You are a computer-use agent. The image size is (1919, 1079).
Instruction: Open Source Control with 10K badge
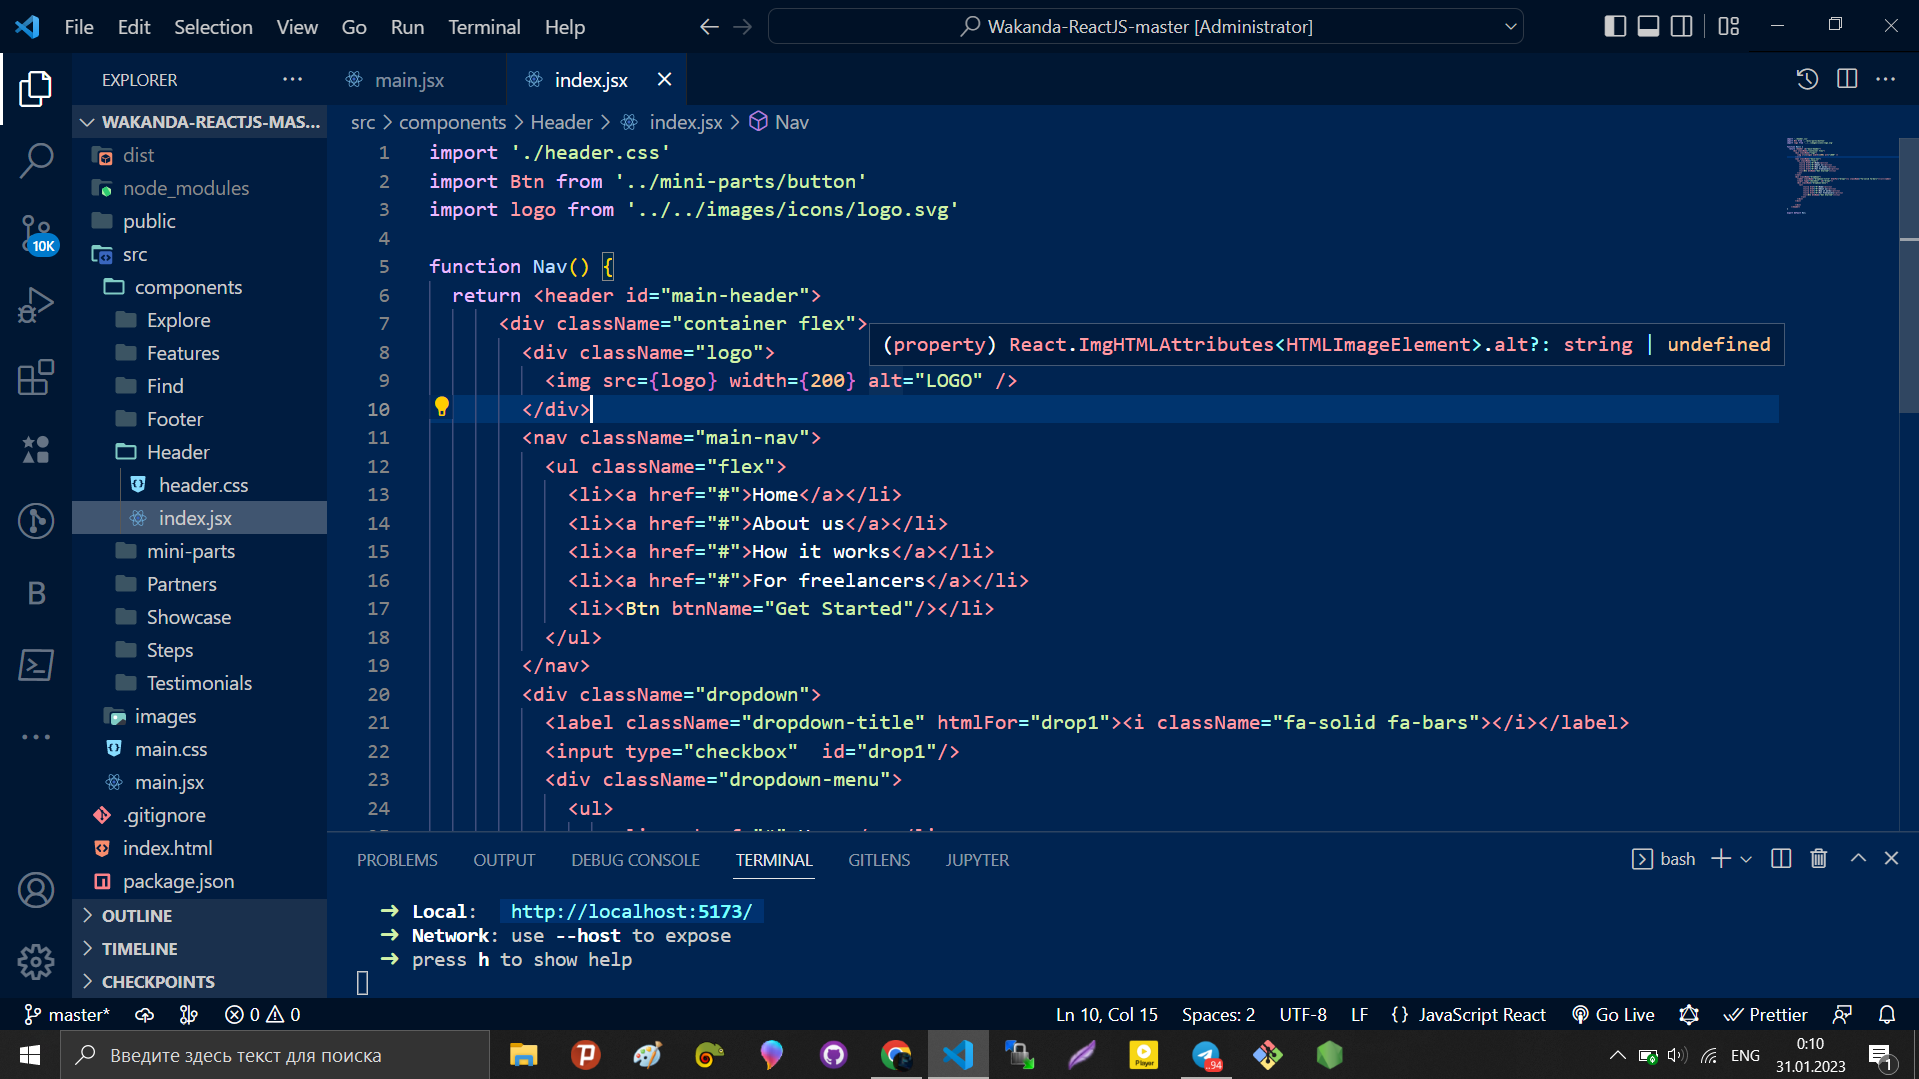pos(36,233)
